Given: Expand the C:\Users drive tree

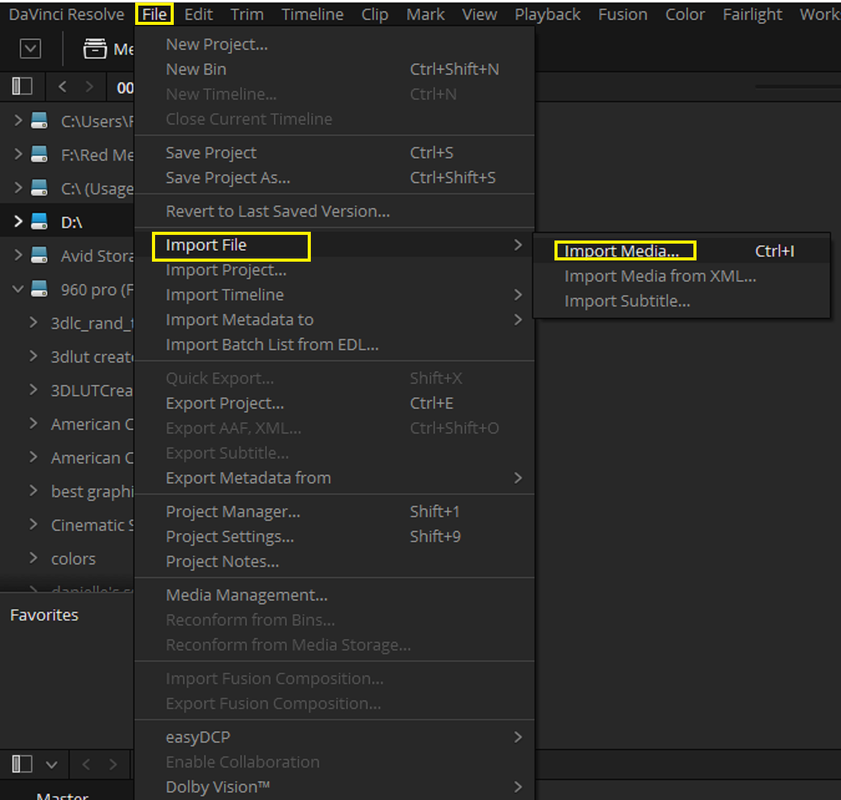Looking at the screenshot, I should coord(18,121).
